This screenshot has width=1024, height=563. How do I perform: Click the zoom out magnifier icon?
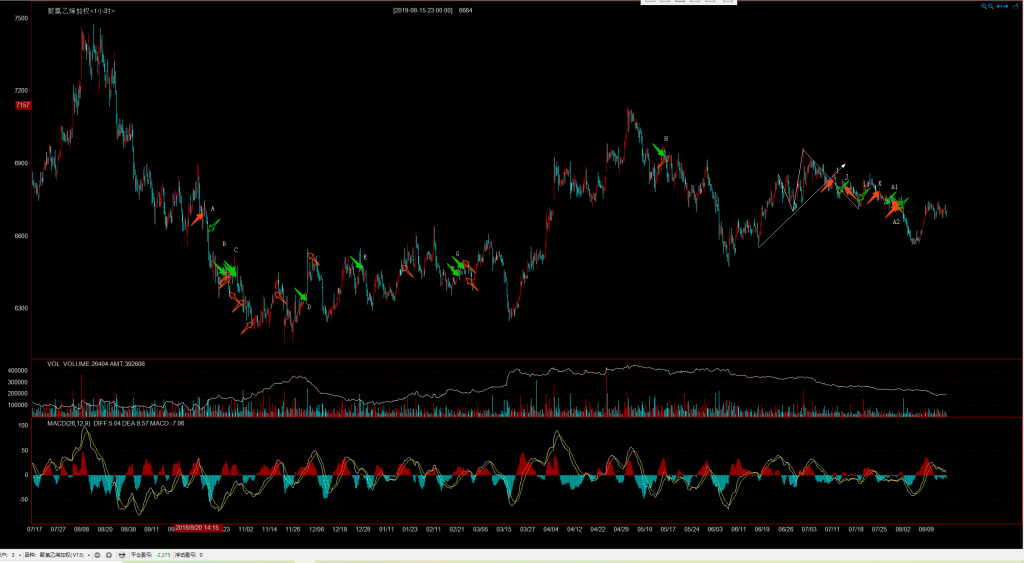(990, 6)
